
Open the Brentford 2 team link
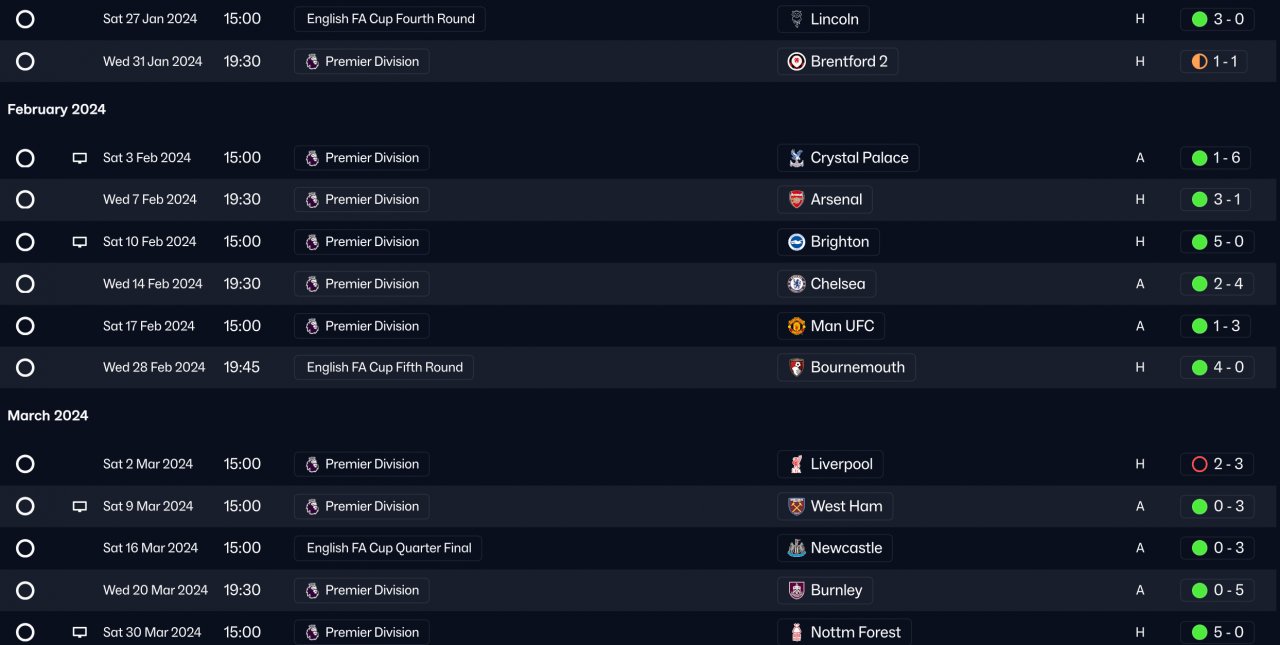848,62
